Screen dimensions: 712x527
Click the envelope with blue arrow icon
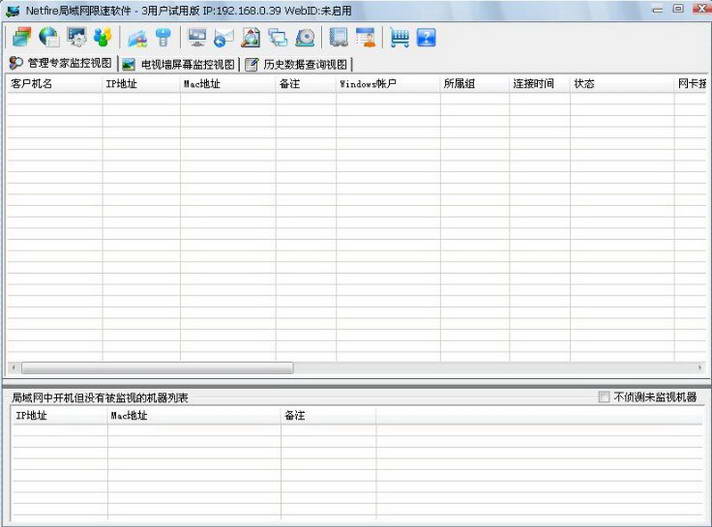click(223, 37)
